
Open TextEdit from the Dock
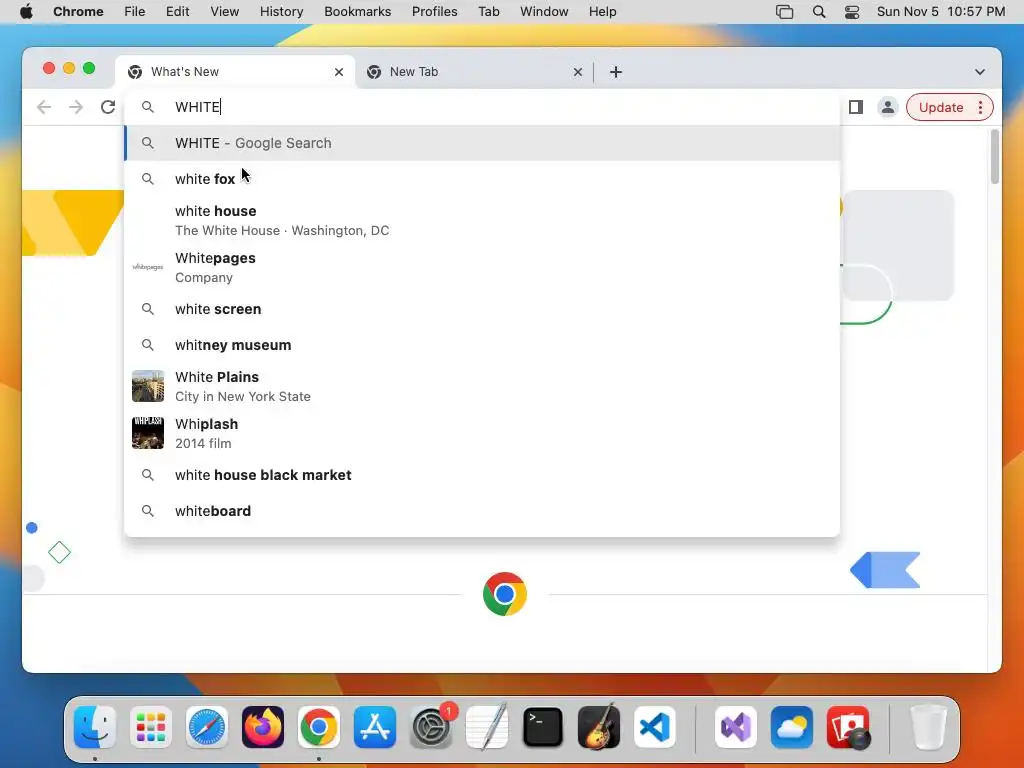(487, 727)
